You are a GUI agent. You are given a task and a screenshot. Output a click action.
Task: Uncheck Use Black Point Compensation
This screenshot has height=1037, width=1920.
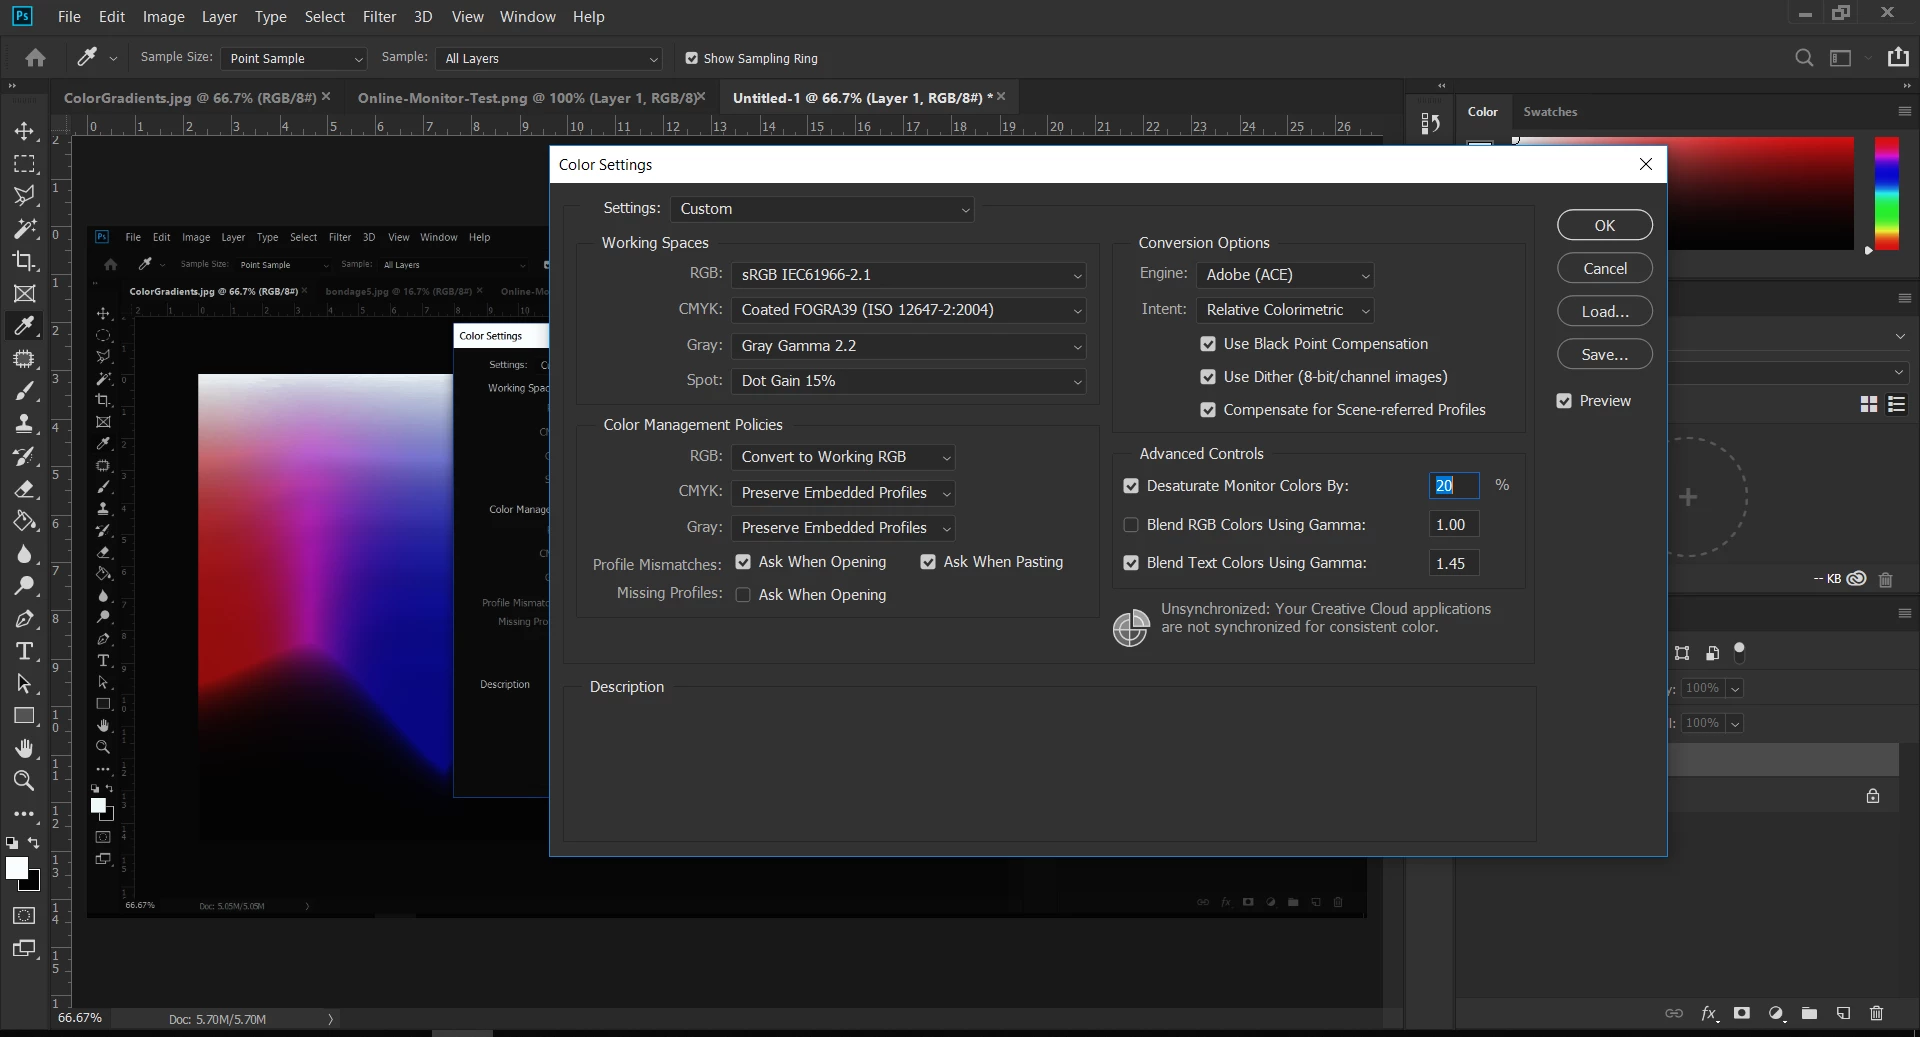click(x=1208, y=344)
